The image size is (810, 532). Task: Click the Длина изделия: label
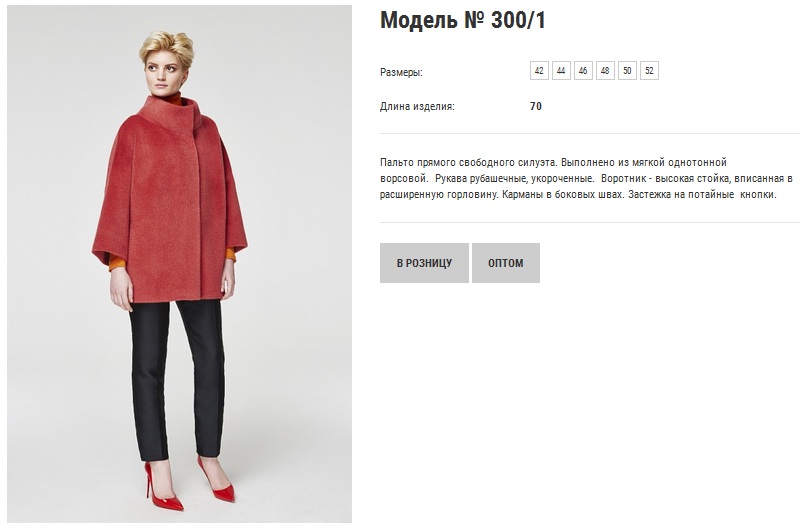(x=417, y=106)
